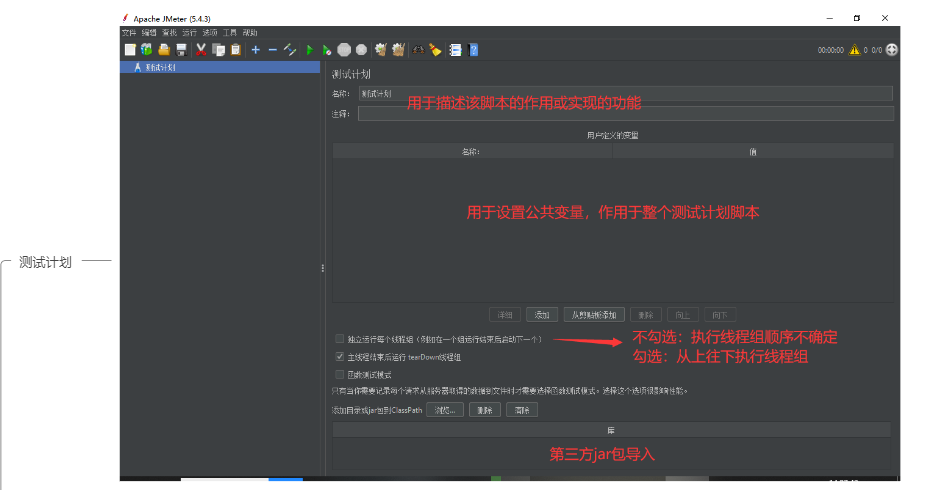Open the 文件 menu
This screenshot has width=951, height=490.
tap(129, 33)
